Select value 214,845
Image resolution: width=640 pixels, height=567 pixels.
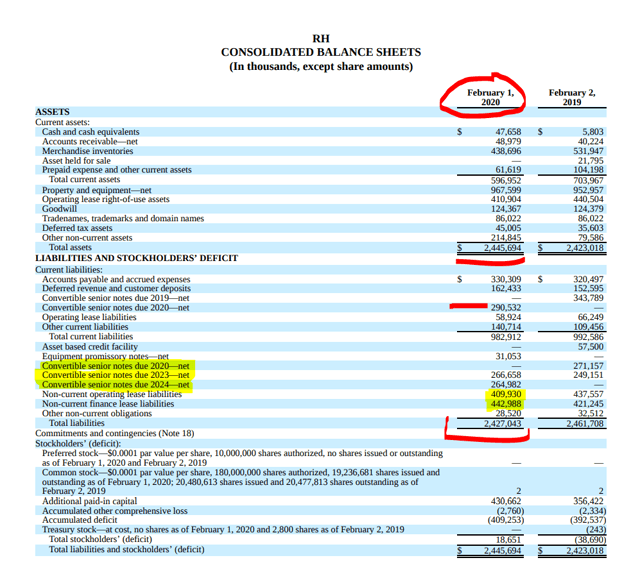(x=506, y=238)
